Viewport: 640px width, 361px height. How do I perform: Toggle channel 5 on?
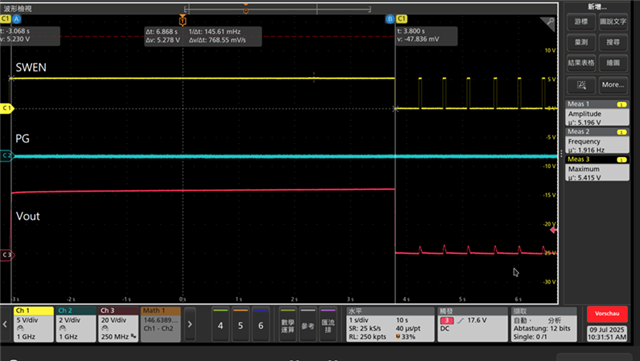[x=240, y=324]
